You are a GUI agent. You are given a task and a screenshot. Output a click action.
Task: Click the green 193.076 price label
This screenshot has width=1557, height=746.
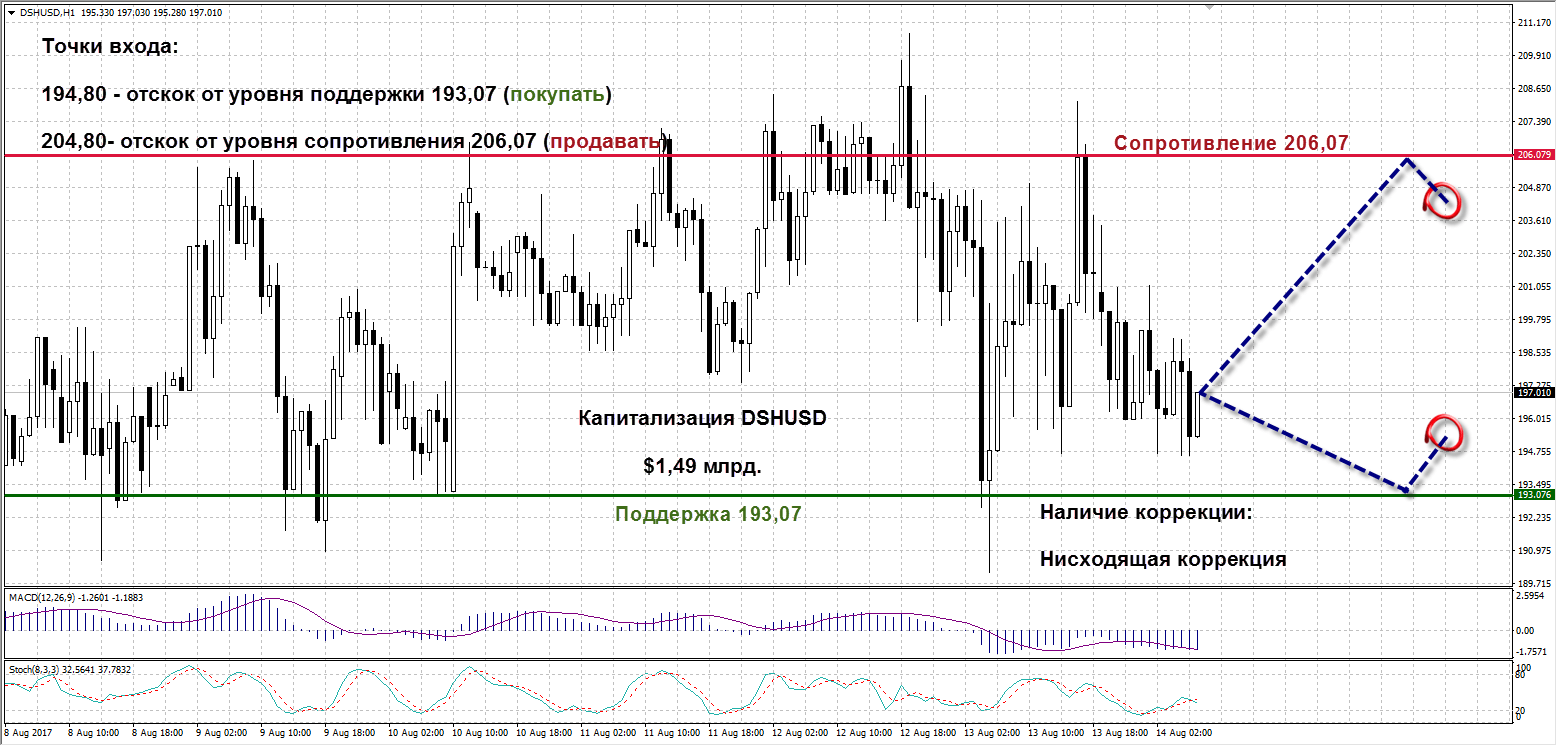pyautogui.click(x=1533, y=495)
